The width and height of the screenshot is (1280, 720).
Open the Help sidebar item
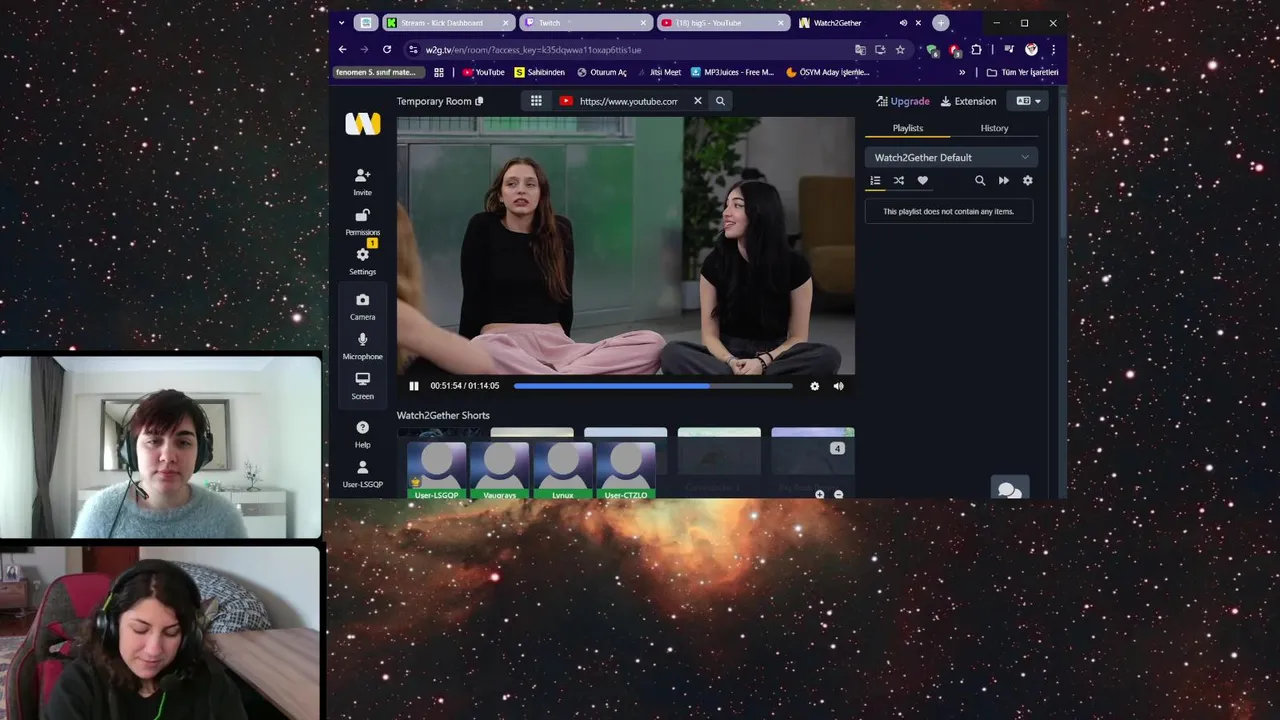tap(362, 434)
